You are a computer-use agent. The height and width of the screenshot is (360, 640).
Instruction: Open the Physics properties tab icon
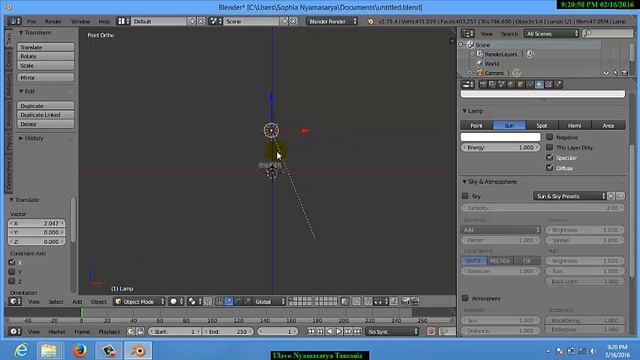pos(558,84)
